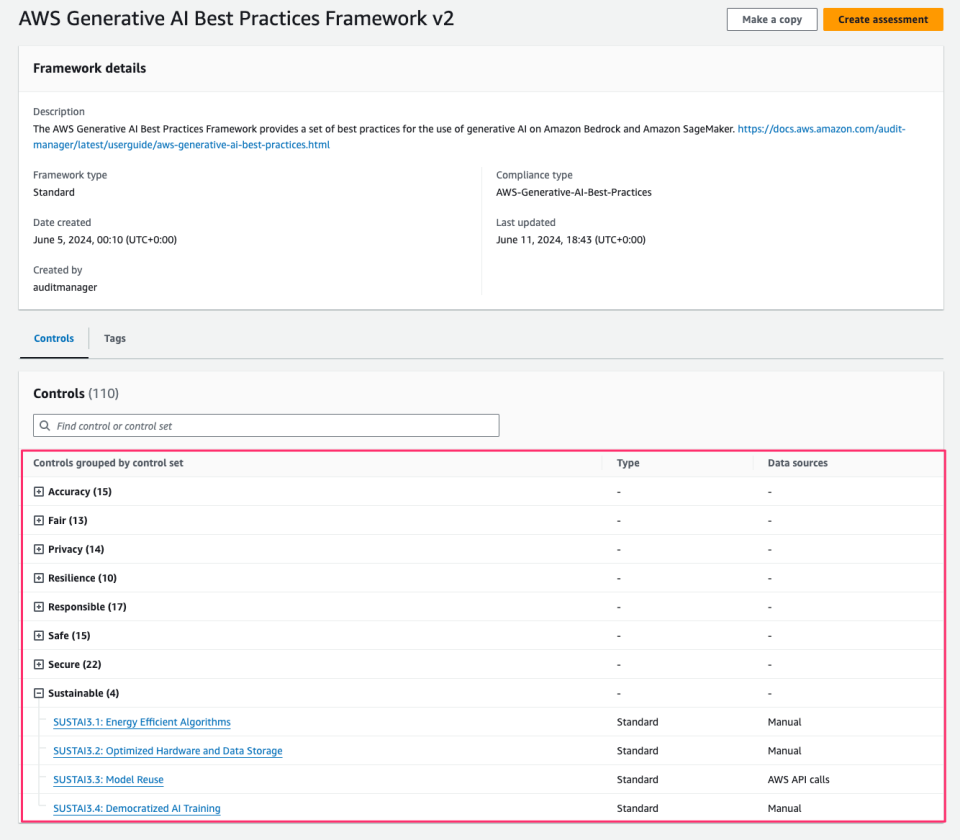Collapse the Sustainable control set
This screenshot has height=840, width=960.
(x=38, y=692)
